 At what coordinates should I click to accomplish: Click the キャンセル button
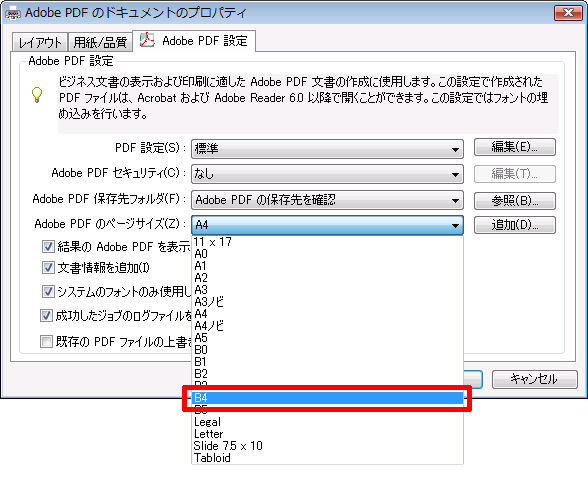(x=534, y=379)
